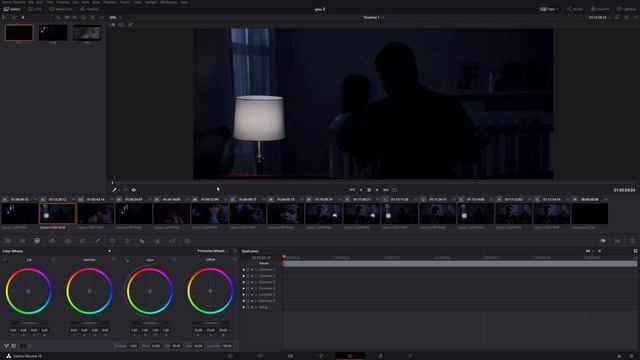The height and width of the screenshot is (360, 640).
Task: Open the File menu
Action: pos(31,2)
